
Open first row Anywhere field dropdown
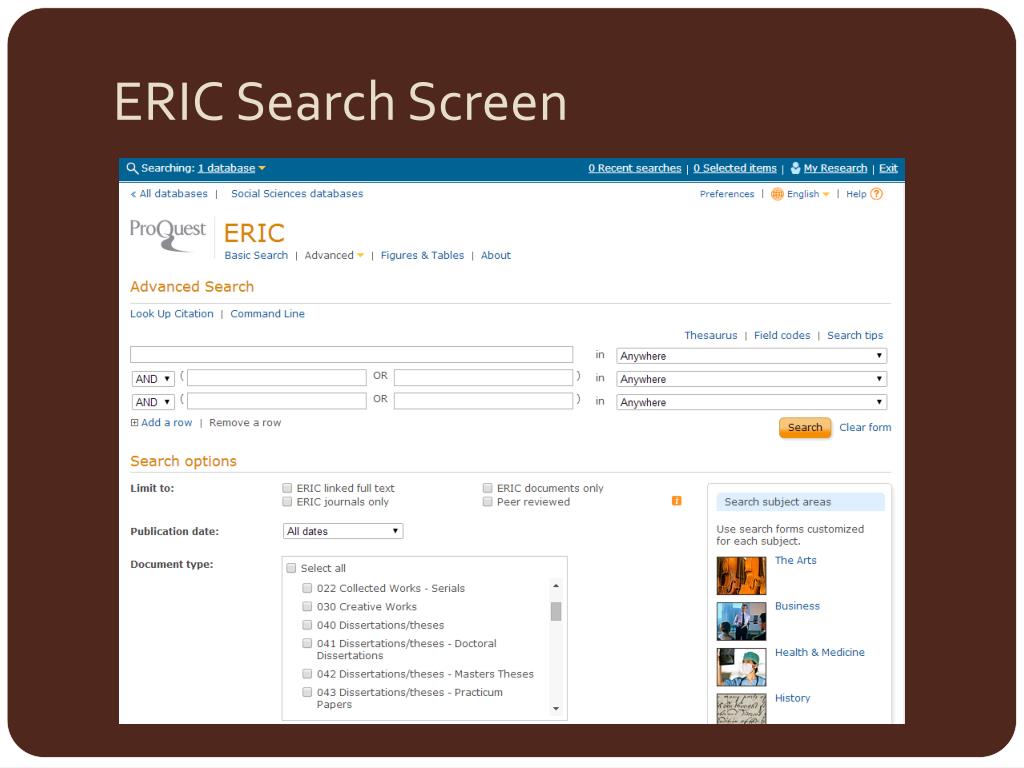pos(751,356)
